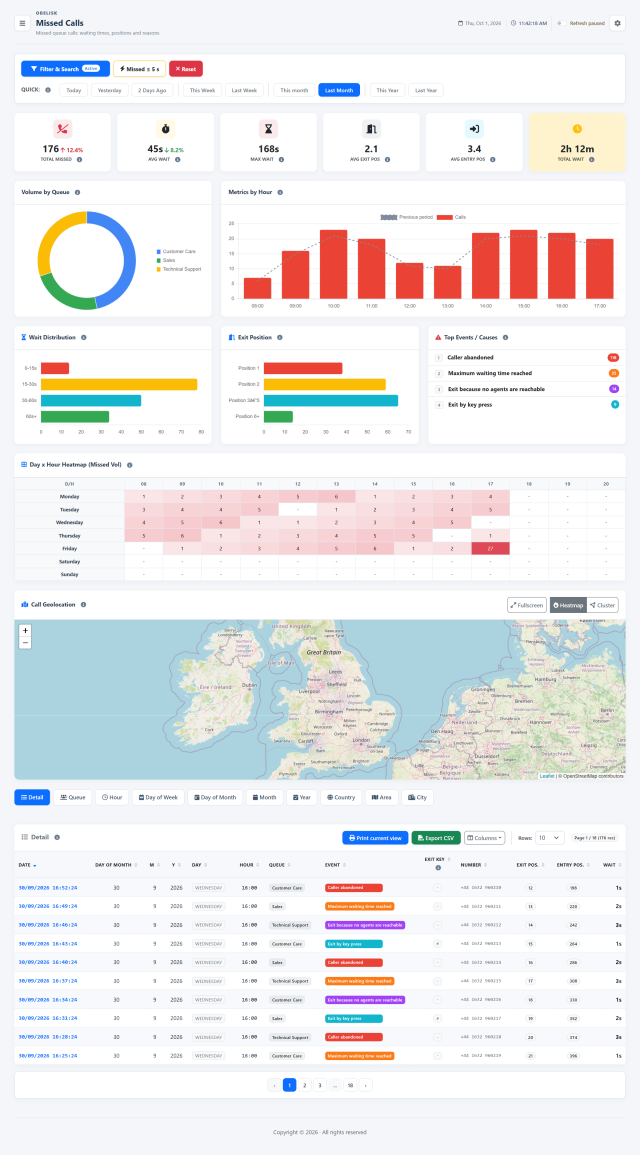Sort table by DATE column

pyautogui.click(x=28, y=865)
